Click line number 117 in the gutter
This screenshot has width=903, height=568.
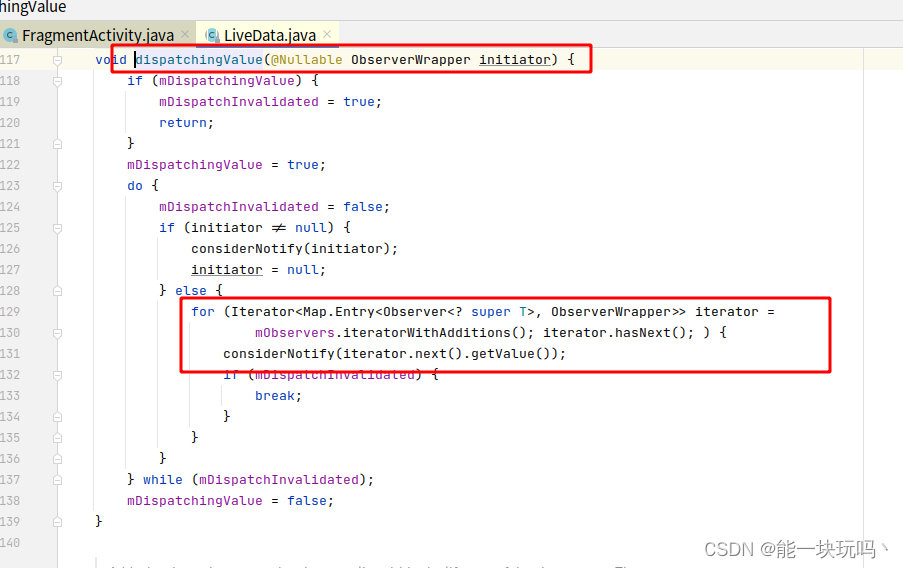point(10,60)
